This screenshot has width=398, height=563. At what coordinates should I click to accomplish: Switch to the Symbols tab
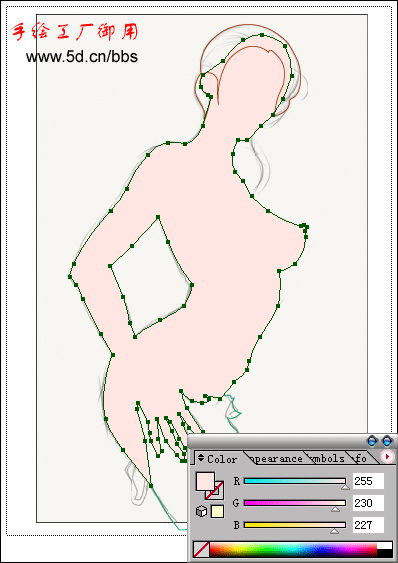327,459
